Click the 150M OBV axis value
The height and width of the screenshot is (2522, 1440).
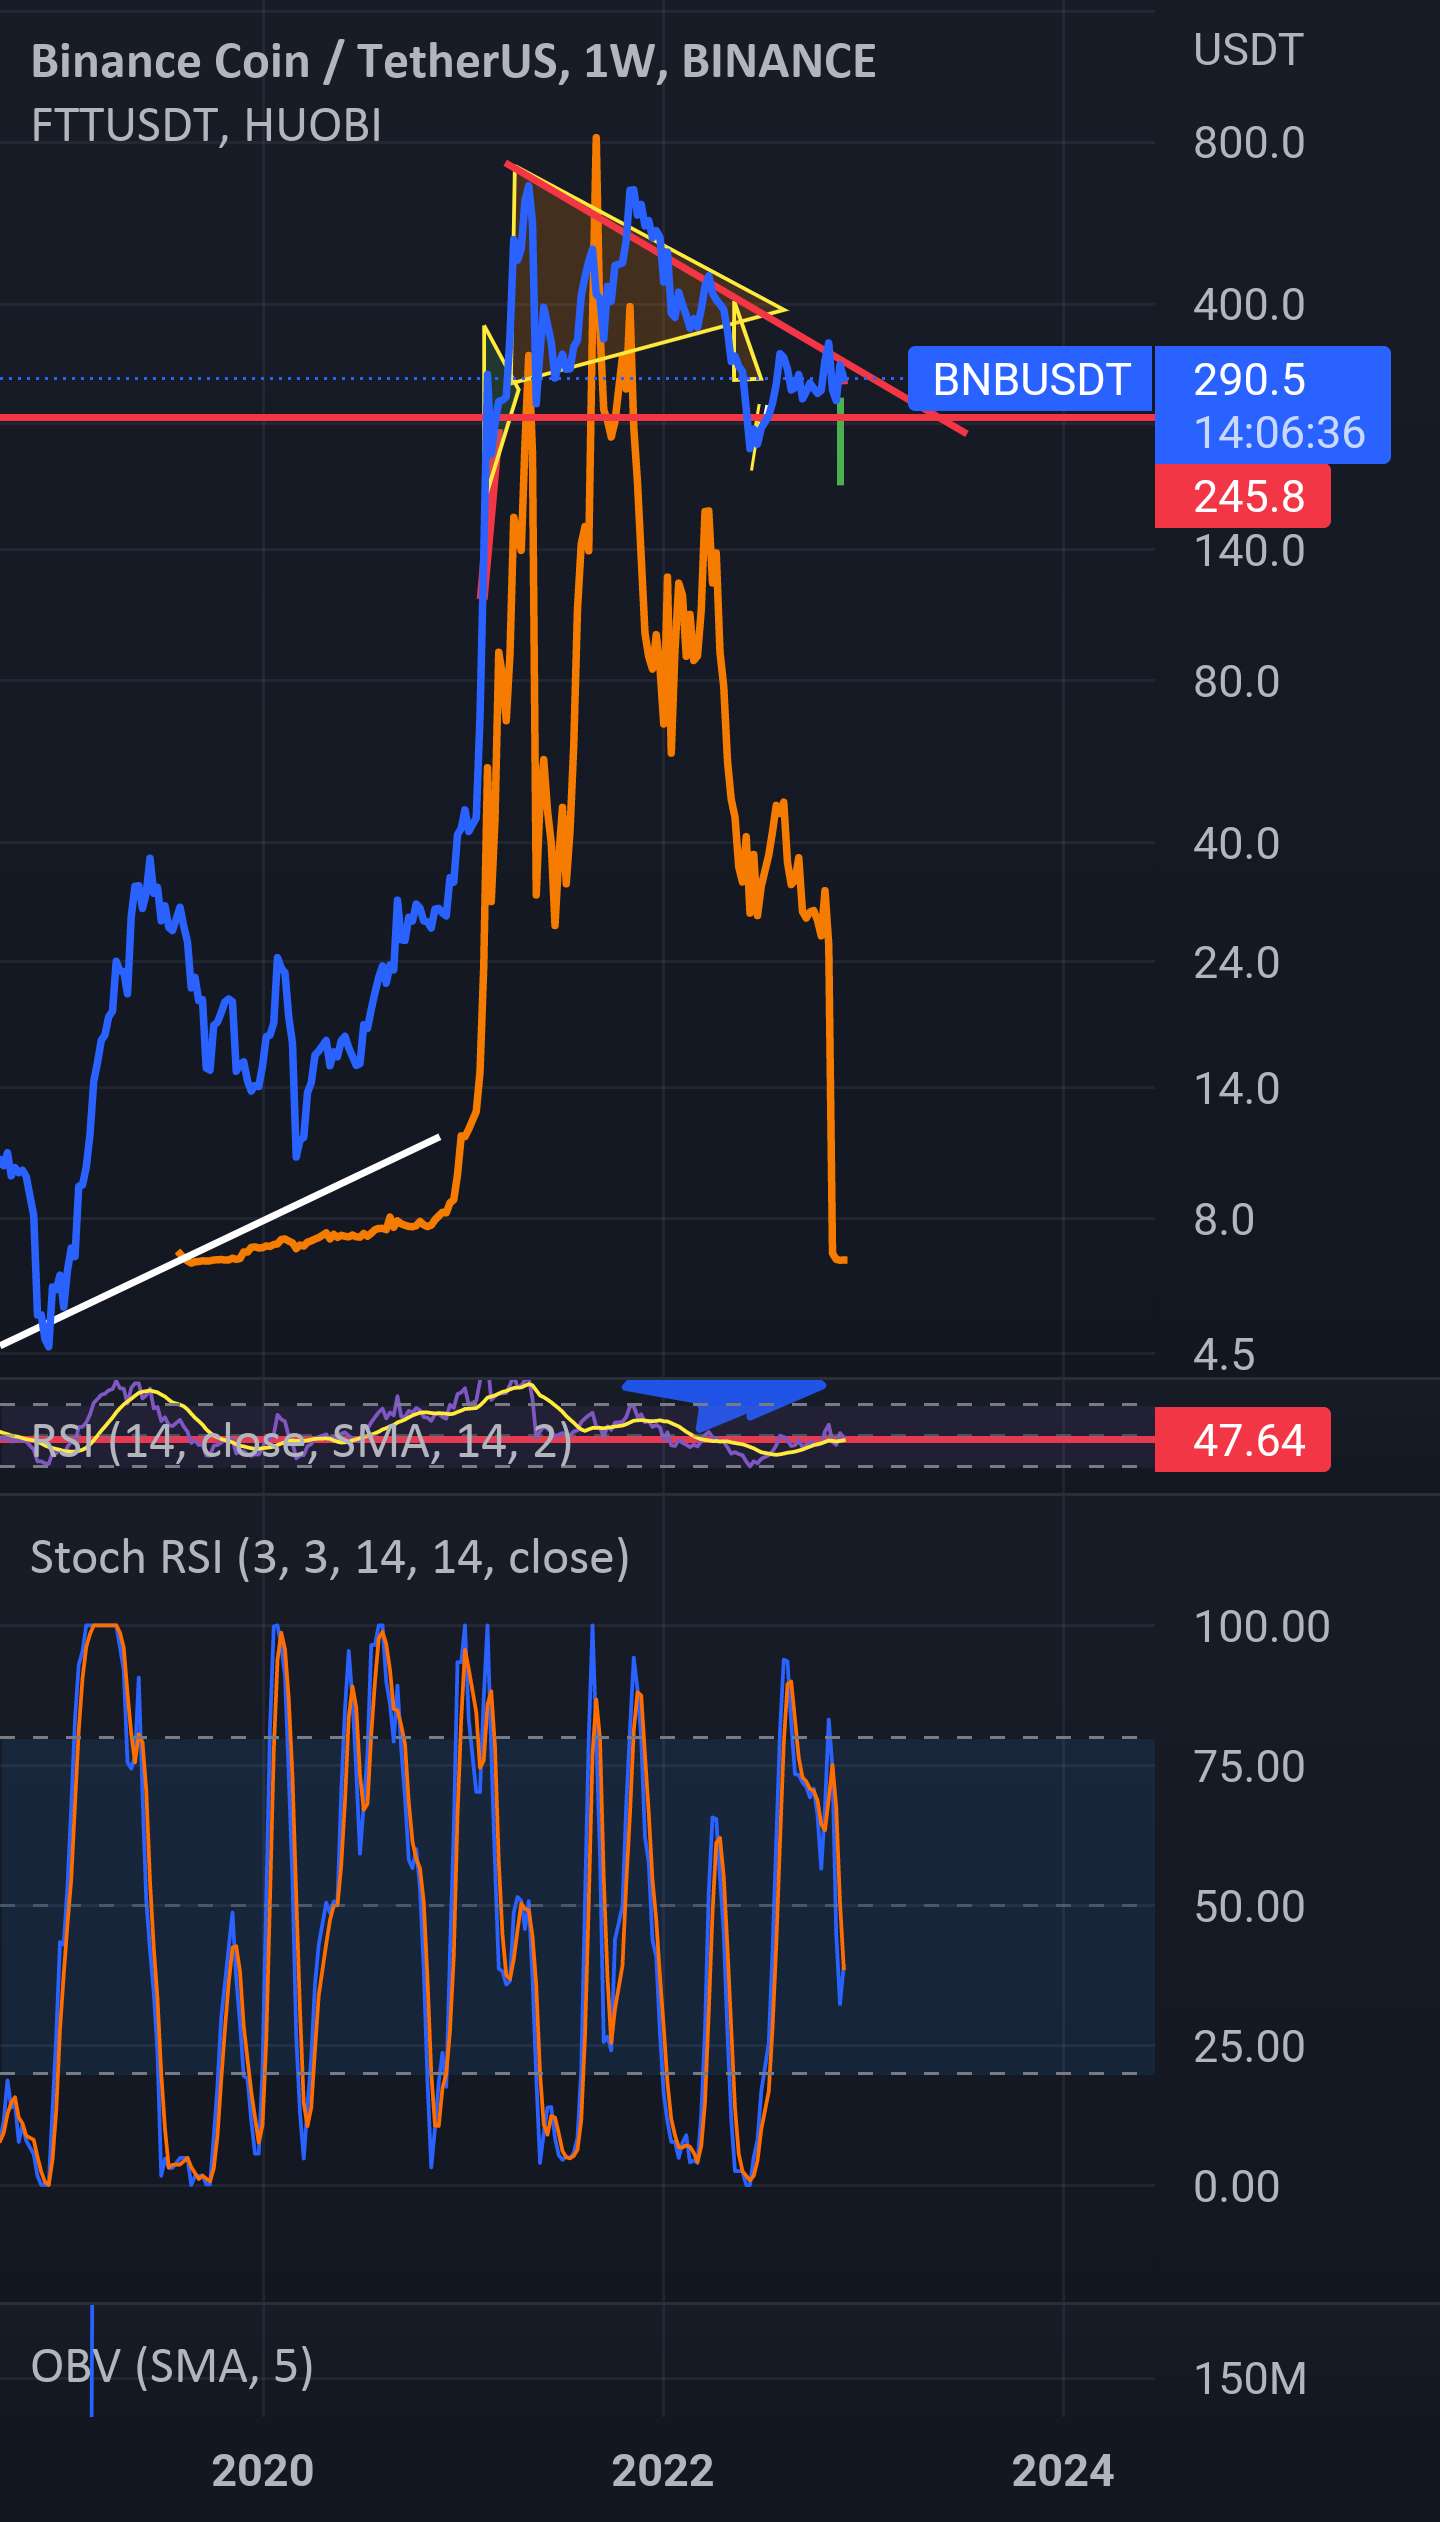(x=1250, y=2379)
